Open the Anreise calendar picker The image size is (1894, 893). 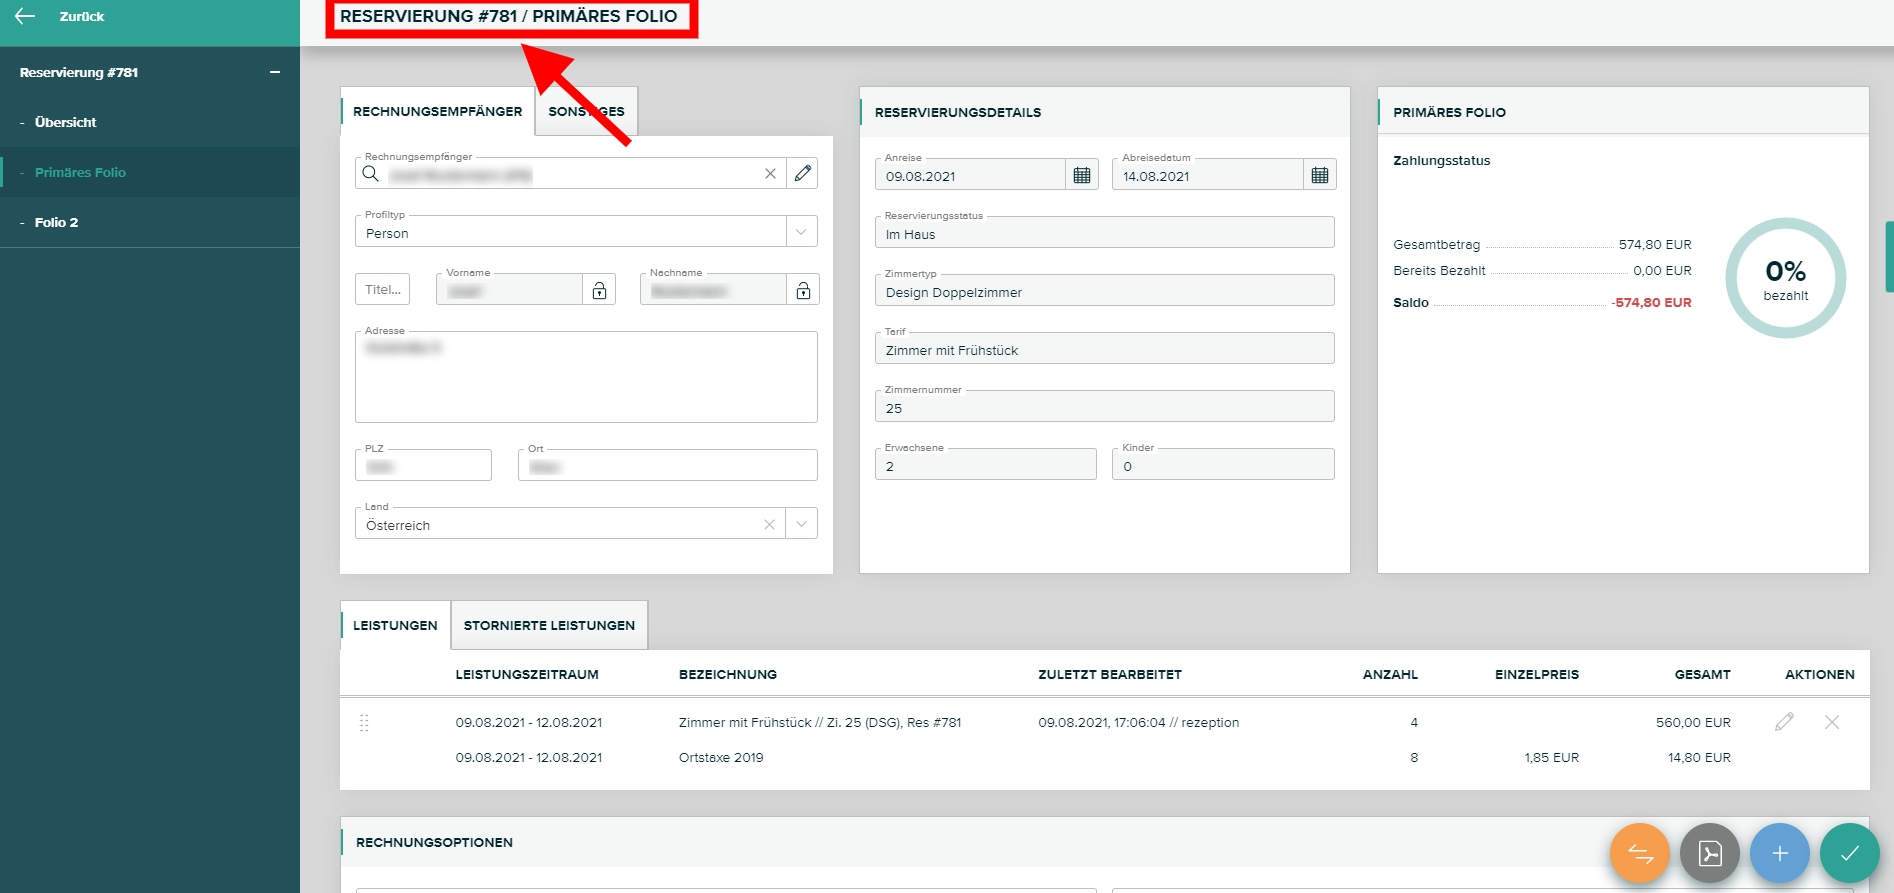click(1081, 175)
